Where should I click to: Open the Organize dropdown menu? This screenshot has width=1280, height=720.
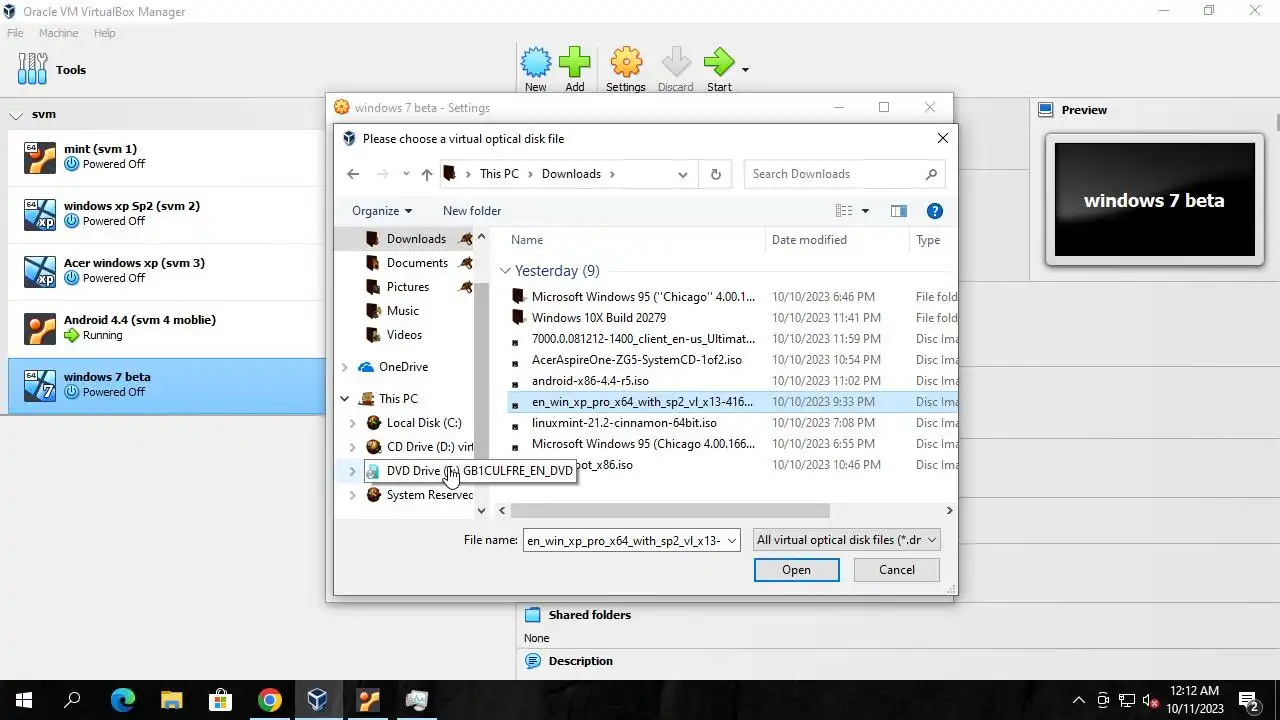(382, 211)
